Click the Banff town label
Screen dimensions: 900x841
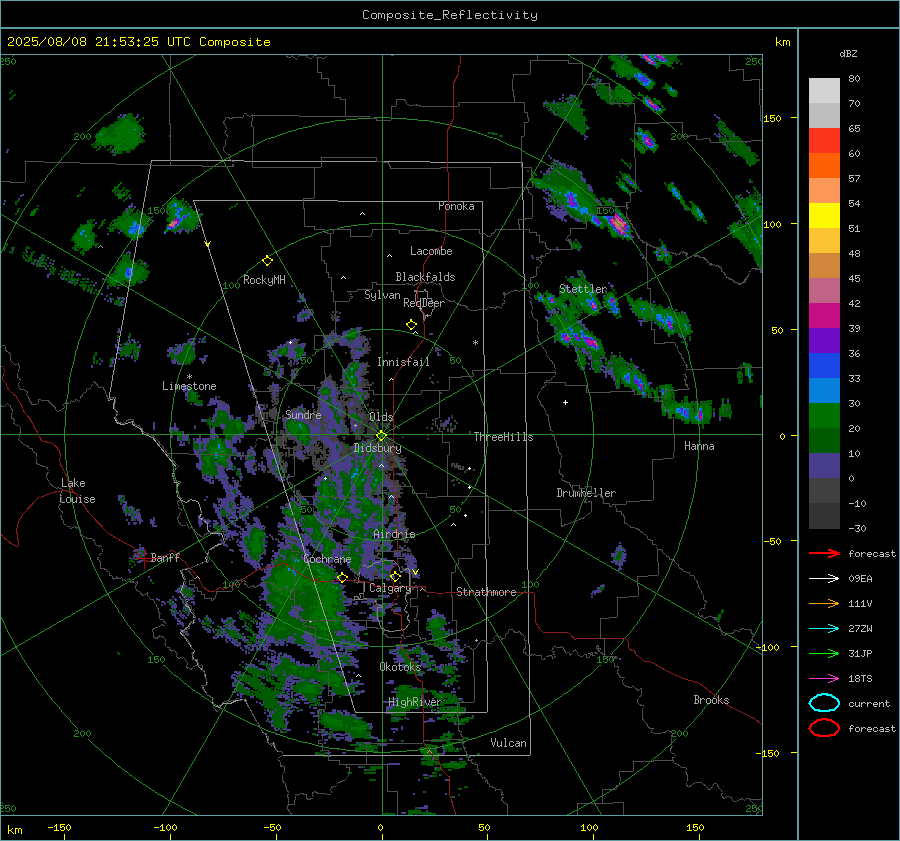165,557
